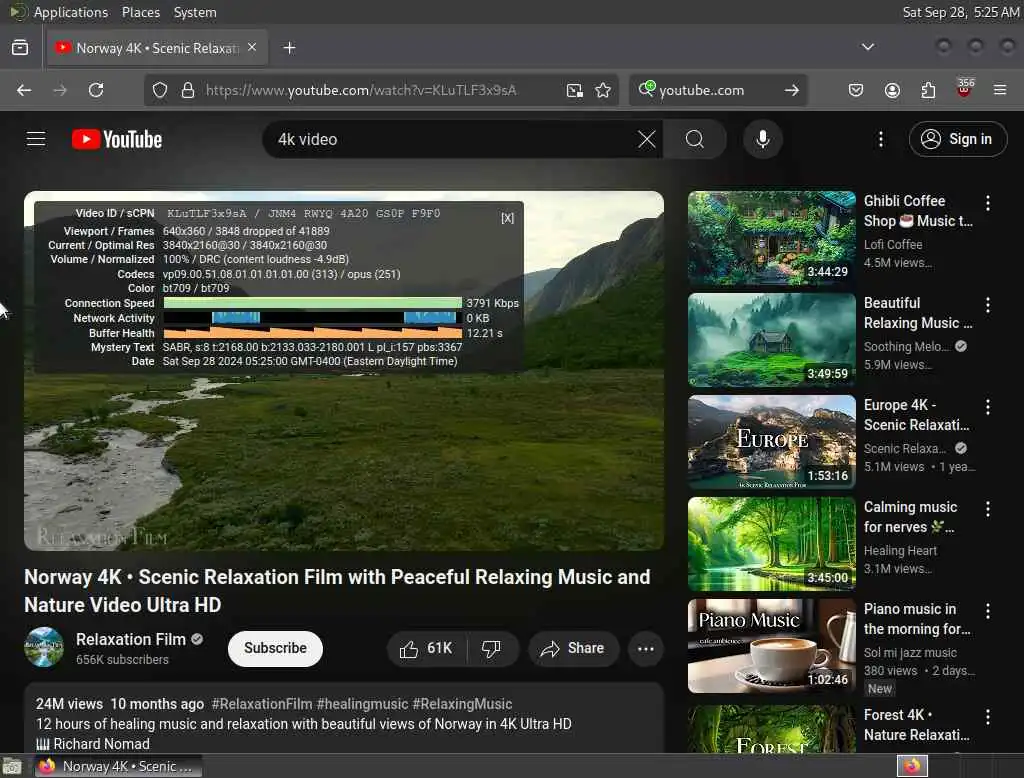
Task: Click the #RelaxingMusic hashtag
Action: tap(462, 704)
